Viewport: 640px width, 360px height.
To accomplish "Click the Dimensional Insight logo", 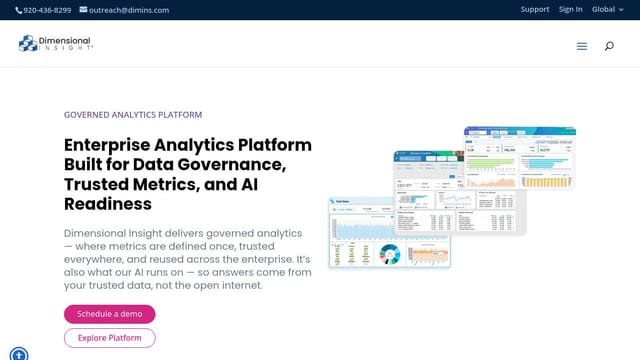I will point(56,43).
